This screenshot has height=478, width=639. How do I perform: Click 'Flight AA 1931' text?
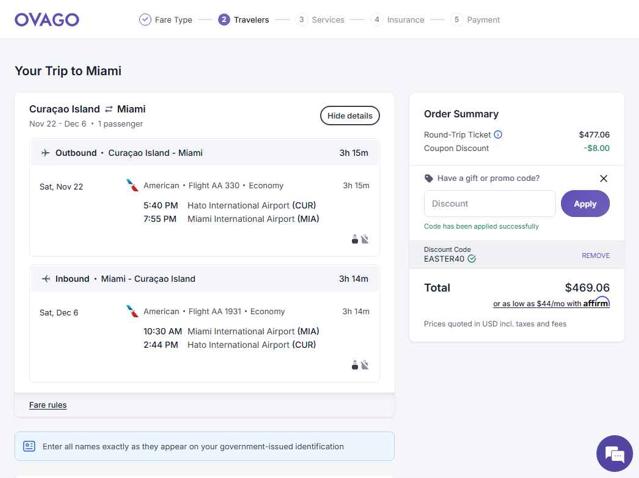click(x=215, y=311)
